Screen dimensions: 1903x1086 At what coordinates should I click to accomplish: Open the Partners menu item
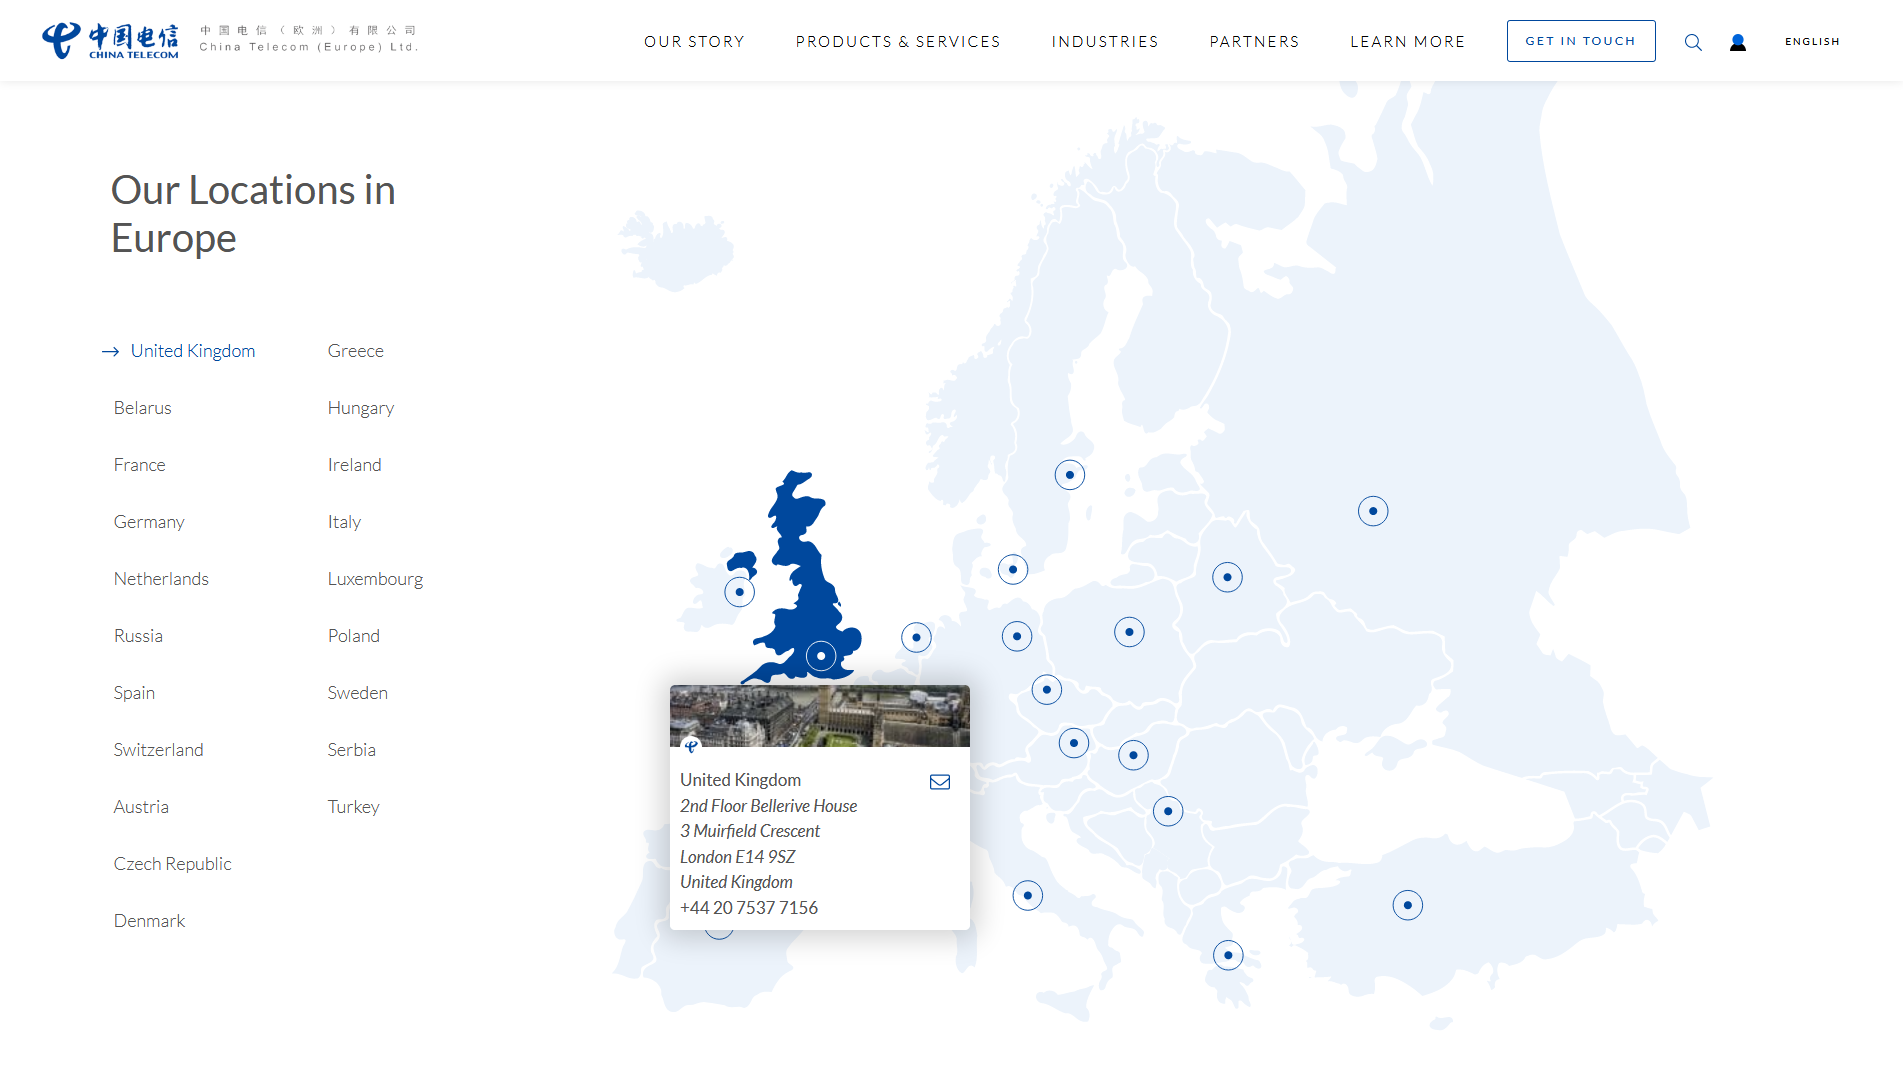tap(1254, 42)
